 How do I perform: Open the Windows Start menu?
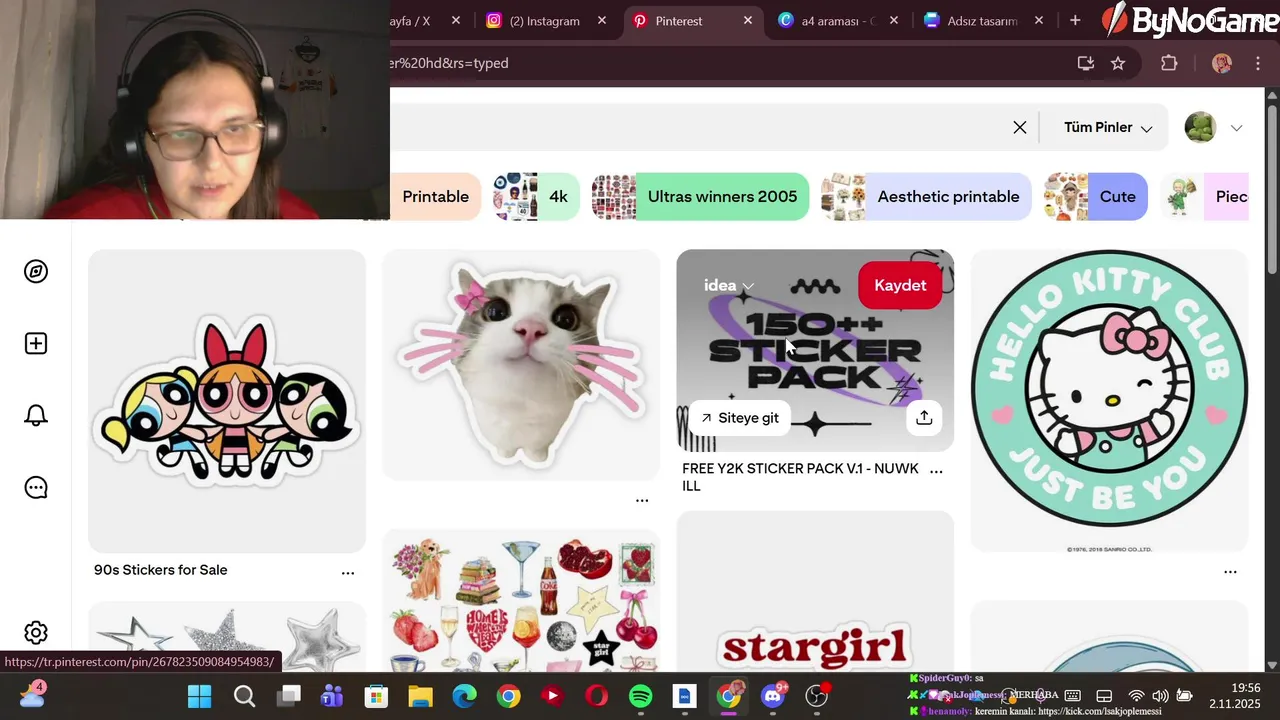point(200,695)
